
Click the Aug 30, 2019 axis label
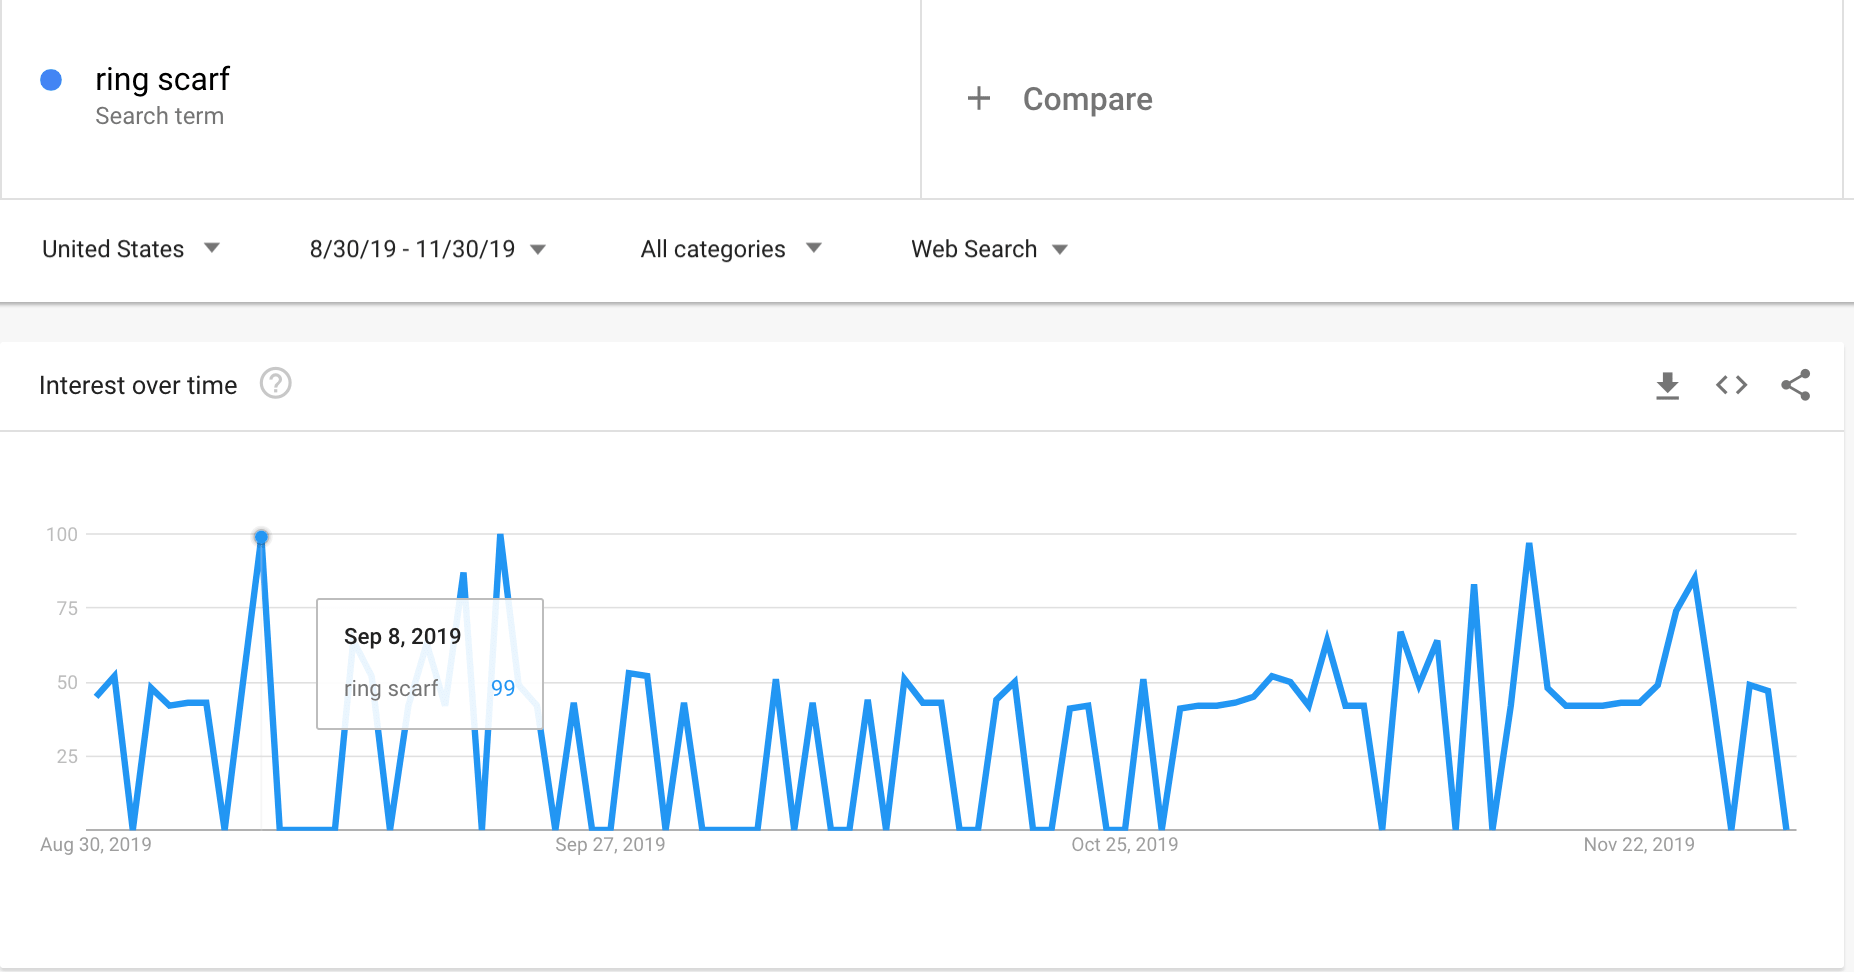coord(96,845)
